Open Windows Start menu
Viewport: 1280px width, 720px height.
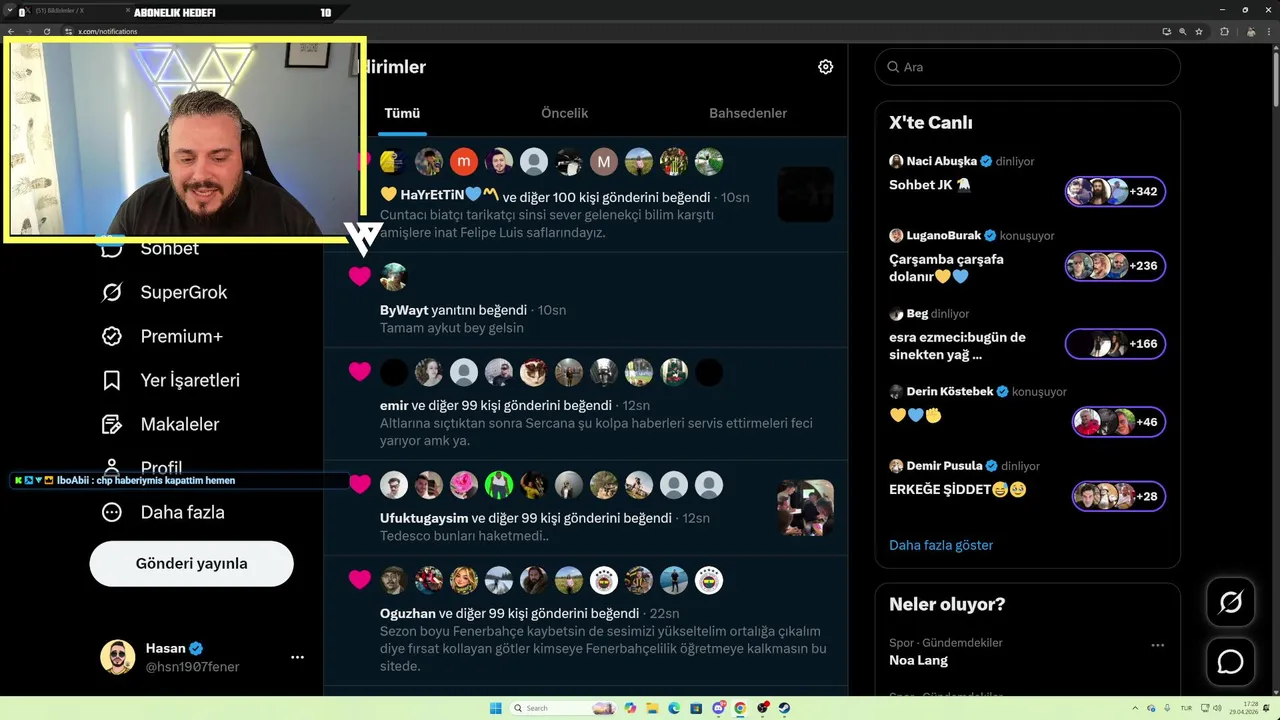pyautogui.click(x=496, y=708)
